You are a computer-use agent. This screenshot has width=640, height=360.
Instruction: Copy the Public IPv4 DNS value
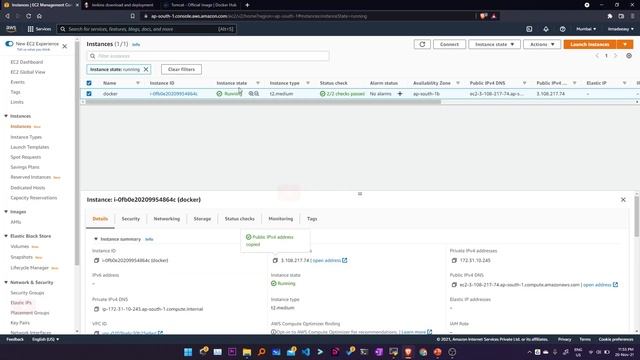click(454, 285)
